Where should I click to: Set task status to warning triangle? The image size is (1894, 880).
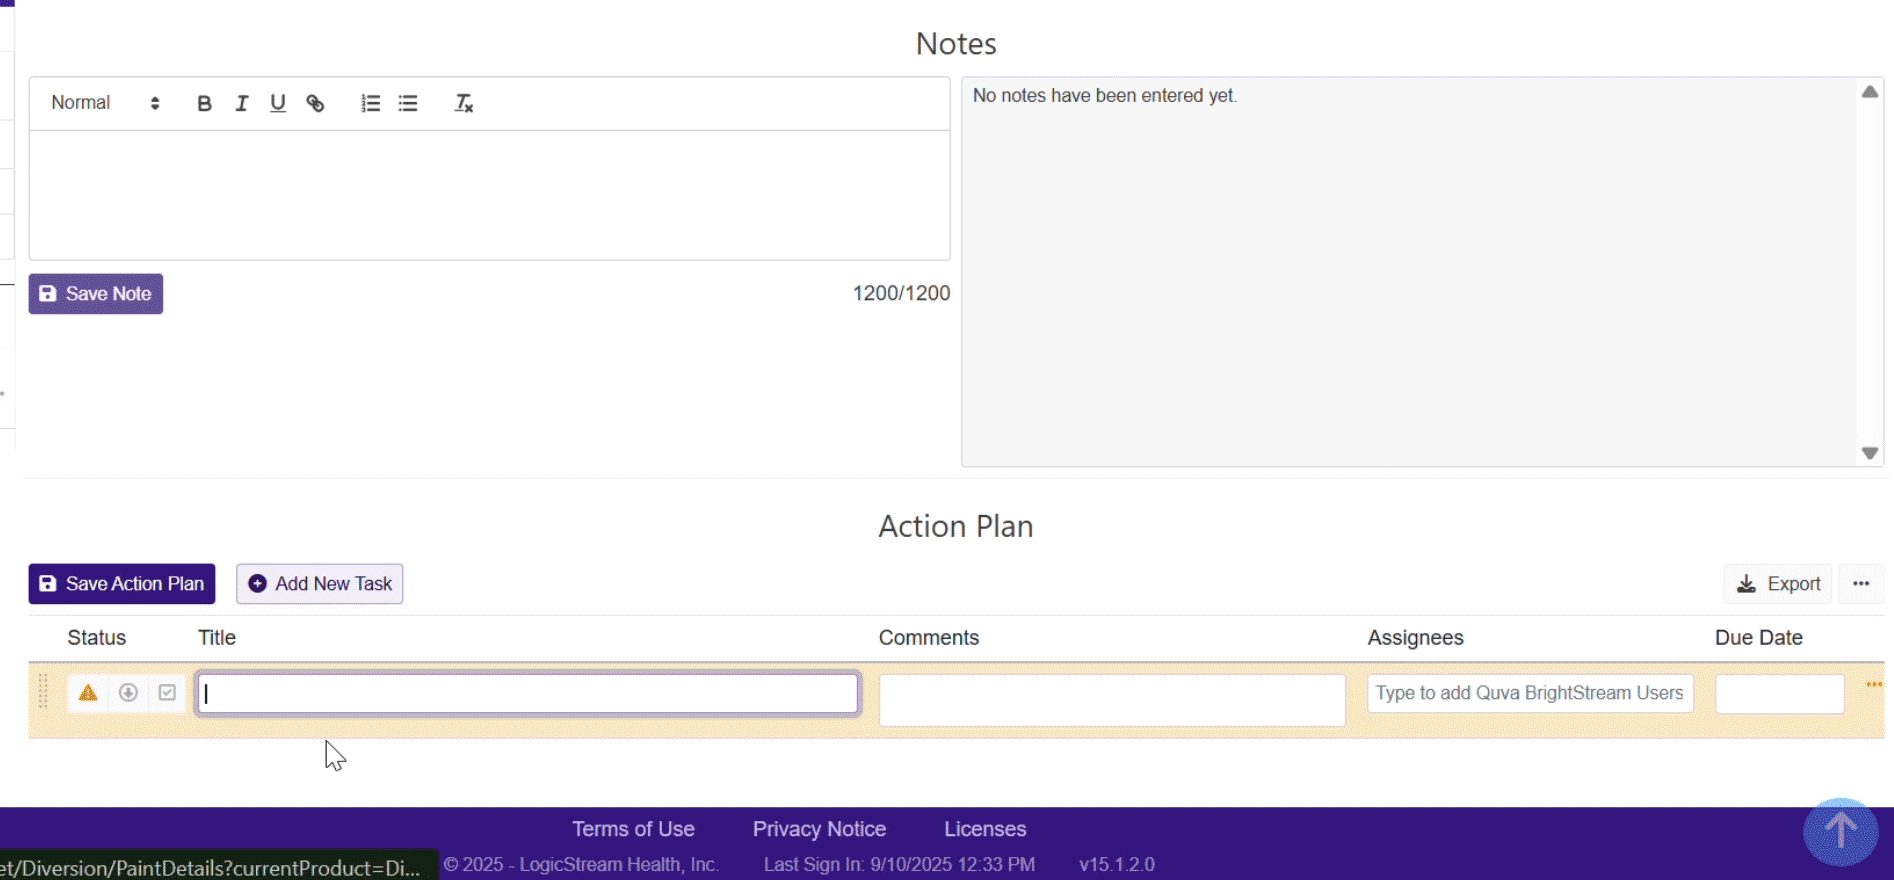pyautogui.click(x=88, y=693)
